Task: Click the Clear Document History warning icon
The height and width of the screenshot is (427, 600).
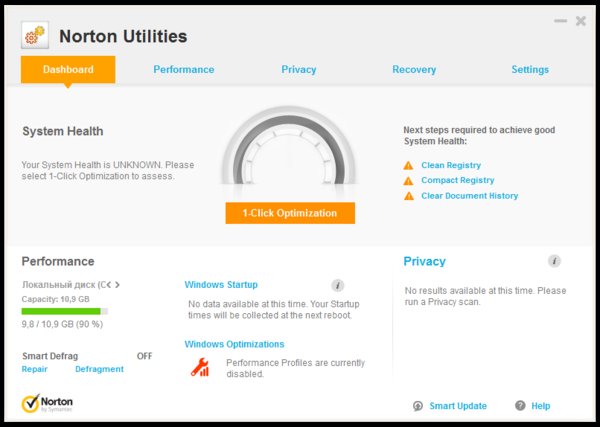Action: tap(408, 196)
